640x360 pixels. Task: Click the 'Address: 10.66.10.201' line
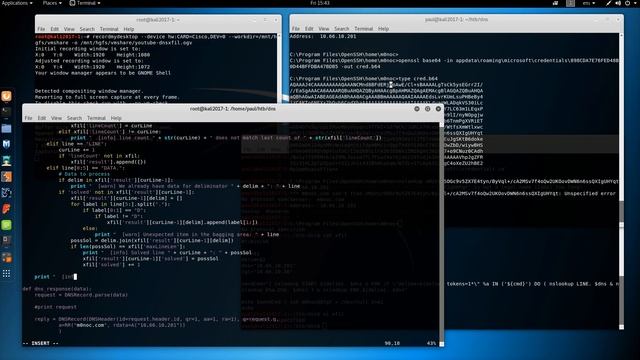click(323, 36)
